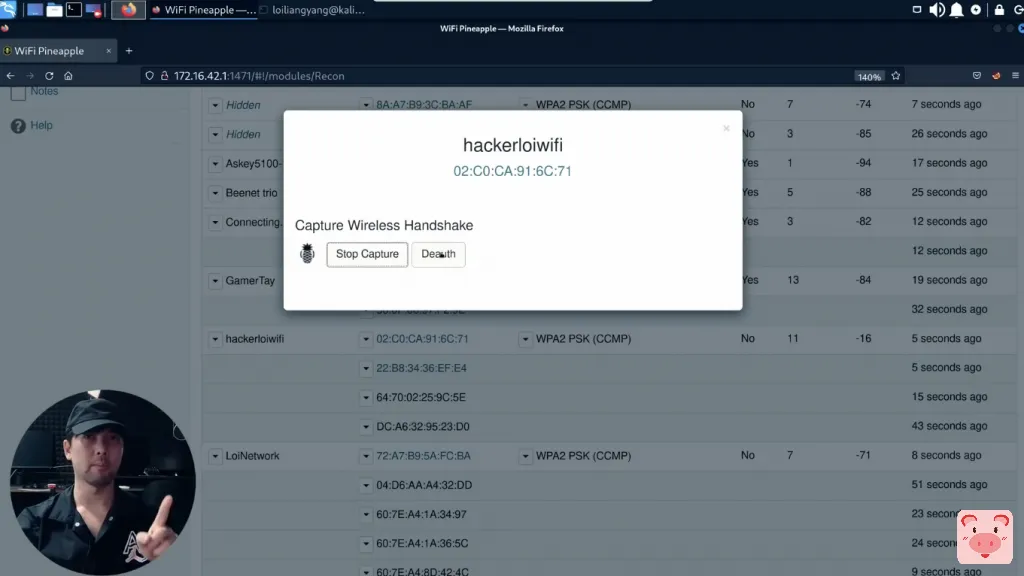Open the dropdown beside MAC 02:C0:CA:91:6C:71 in the table

366,339
